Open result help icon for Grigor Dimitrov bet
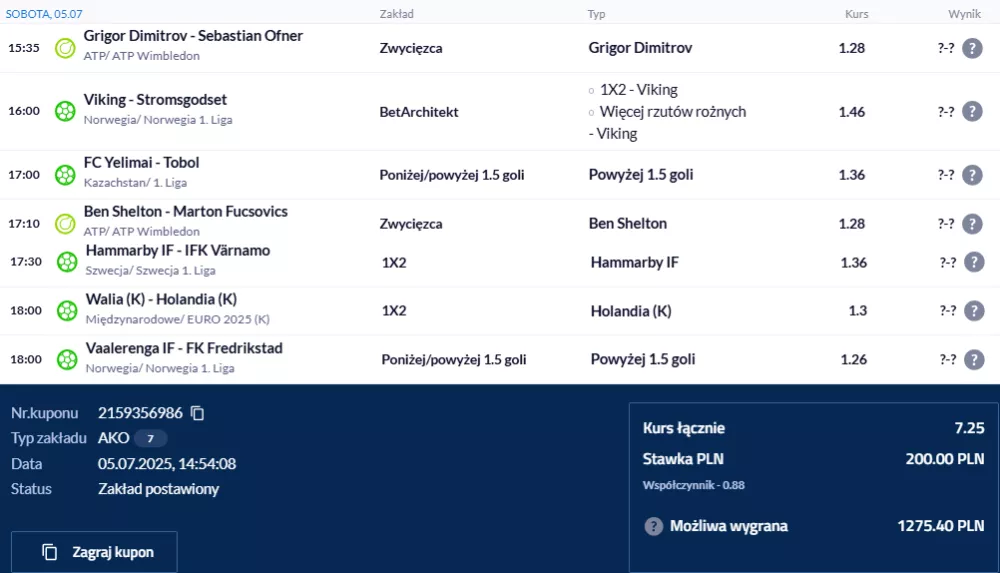This screenshot has width=1000, height=573. (972, 48)
